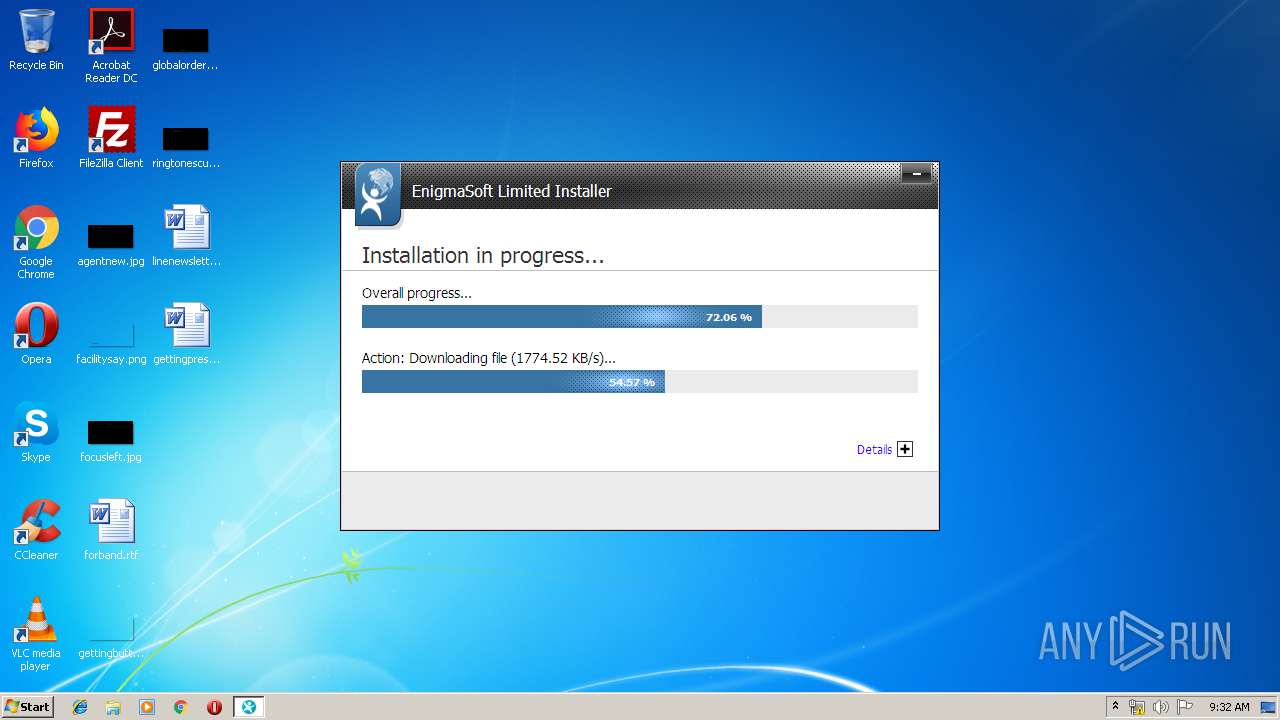Viewport: 1280px width, 720px height.
Task: Expand installer Details with plus box
Action: [x=905, y=450]
